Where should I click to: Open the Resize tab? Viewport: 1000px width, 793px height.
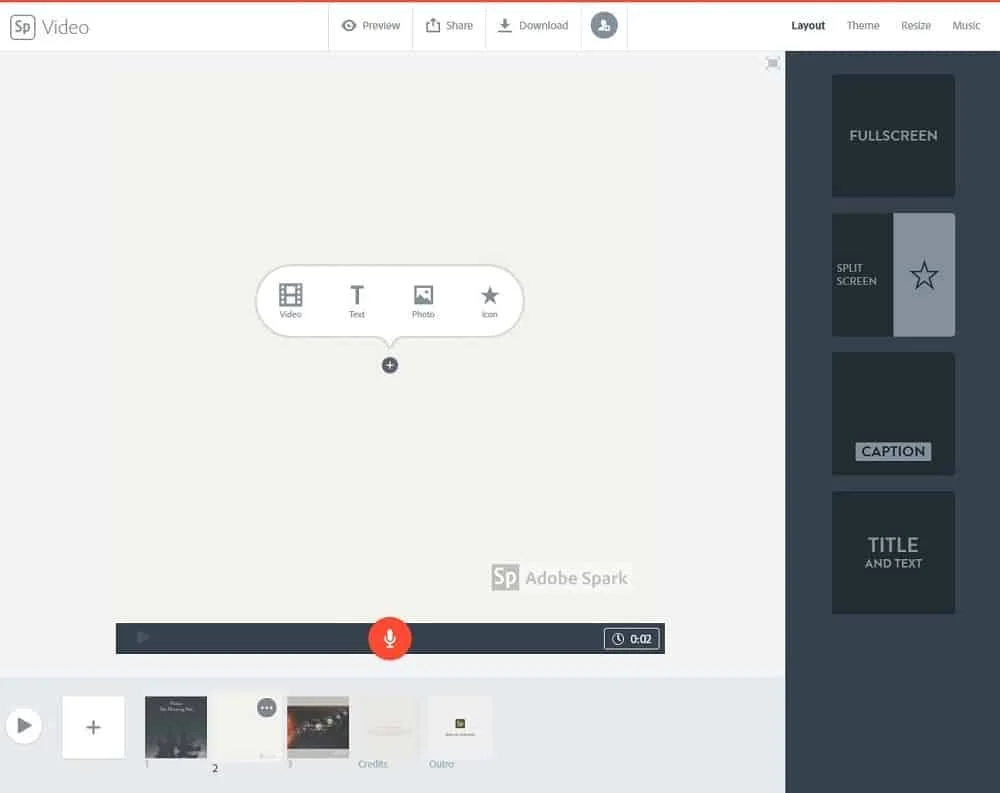tap(916, 26)
